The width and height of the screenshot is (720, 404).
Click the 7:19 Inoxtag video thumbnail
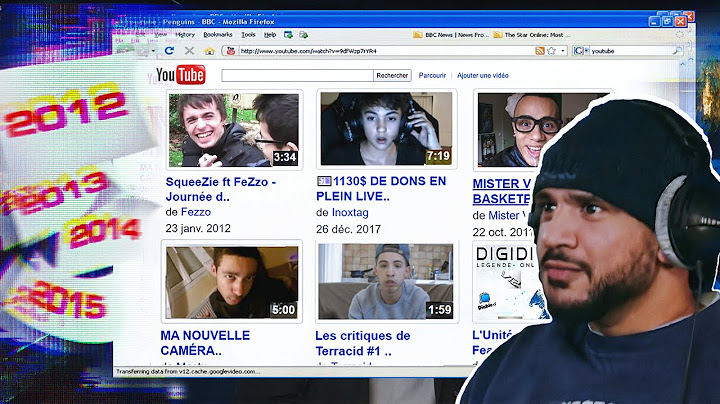click(x=386, y=129)
